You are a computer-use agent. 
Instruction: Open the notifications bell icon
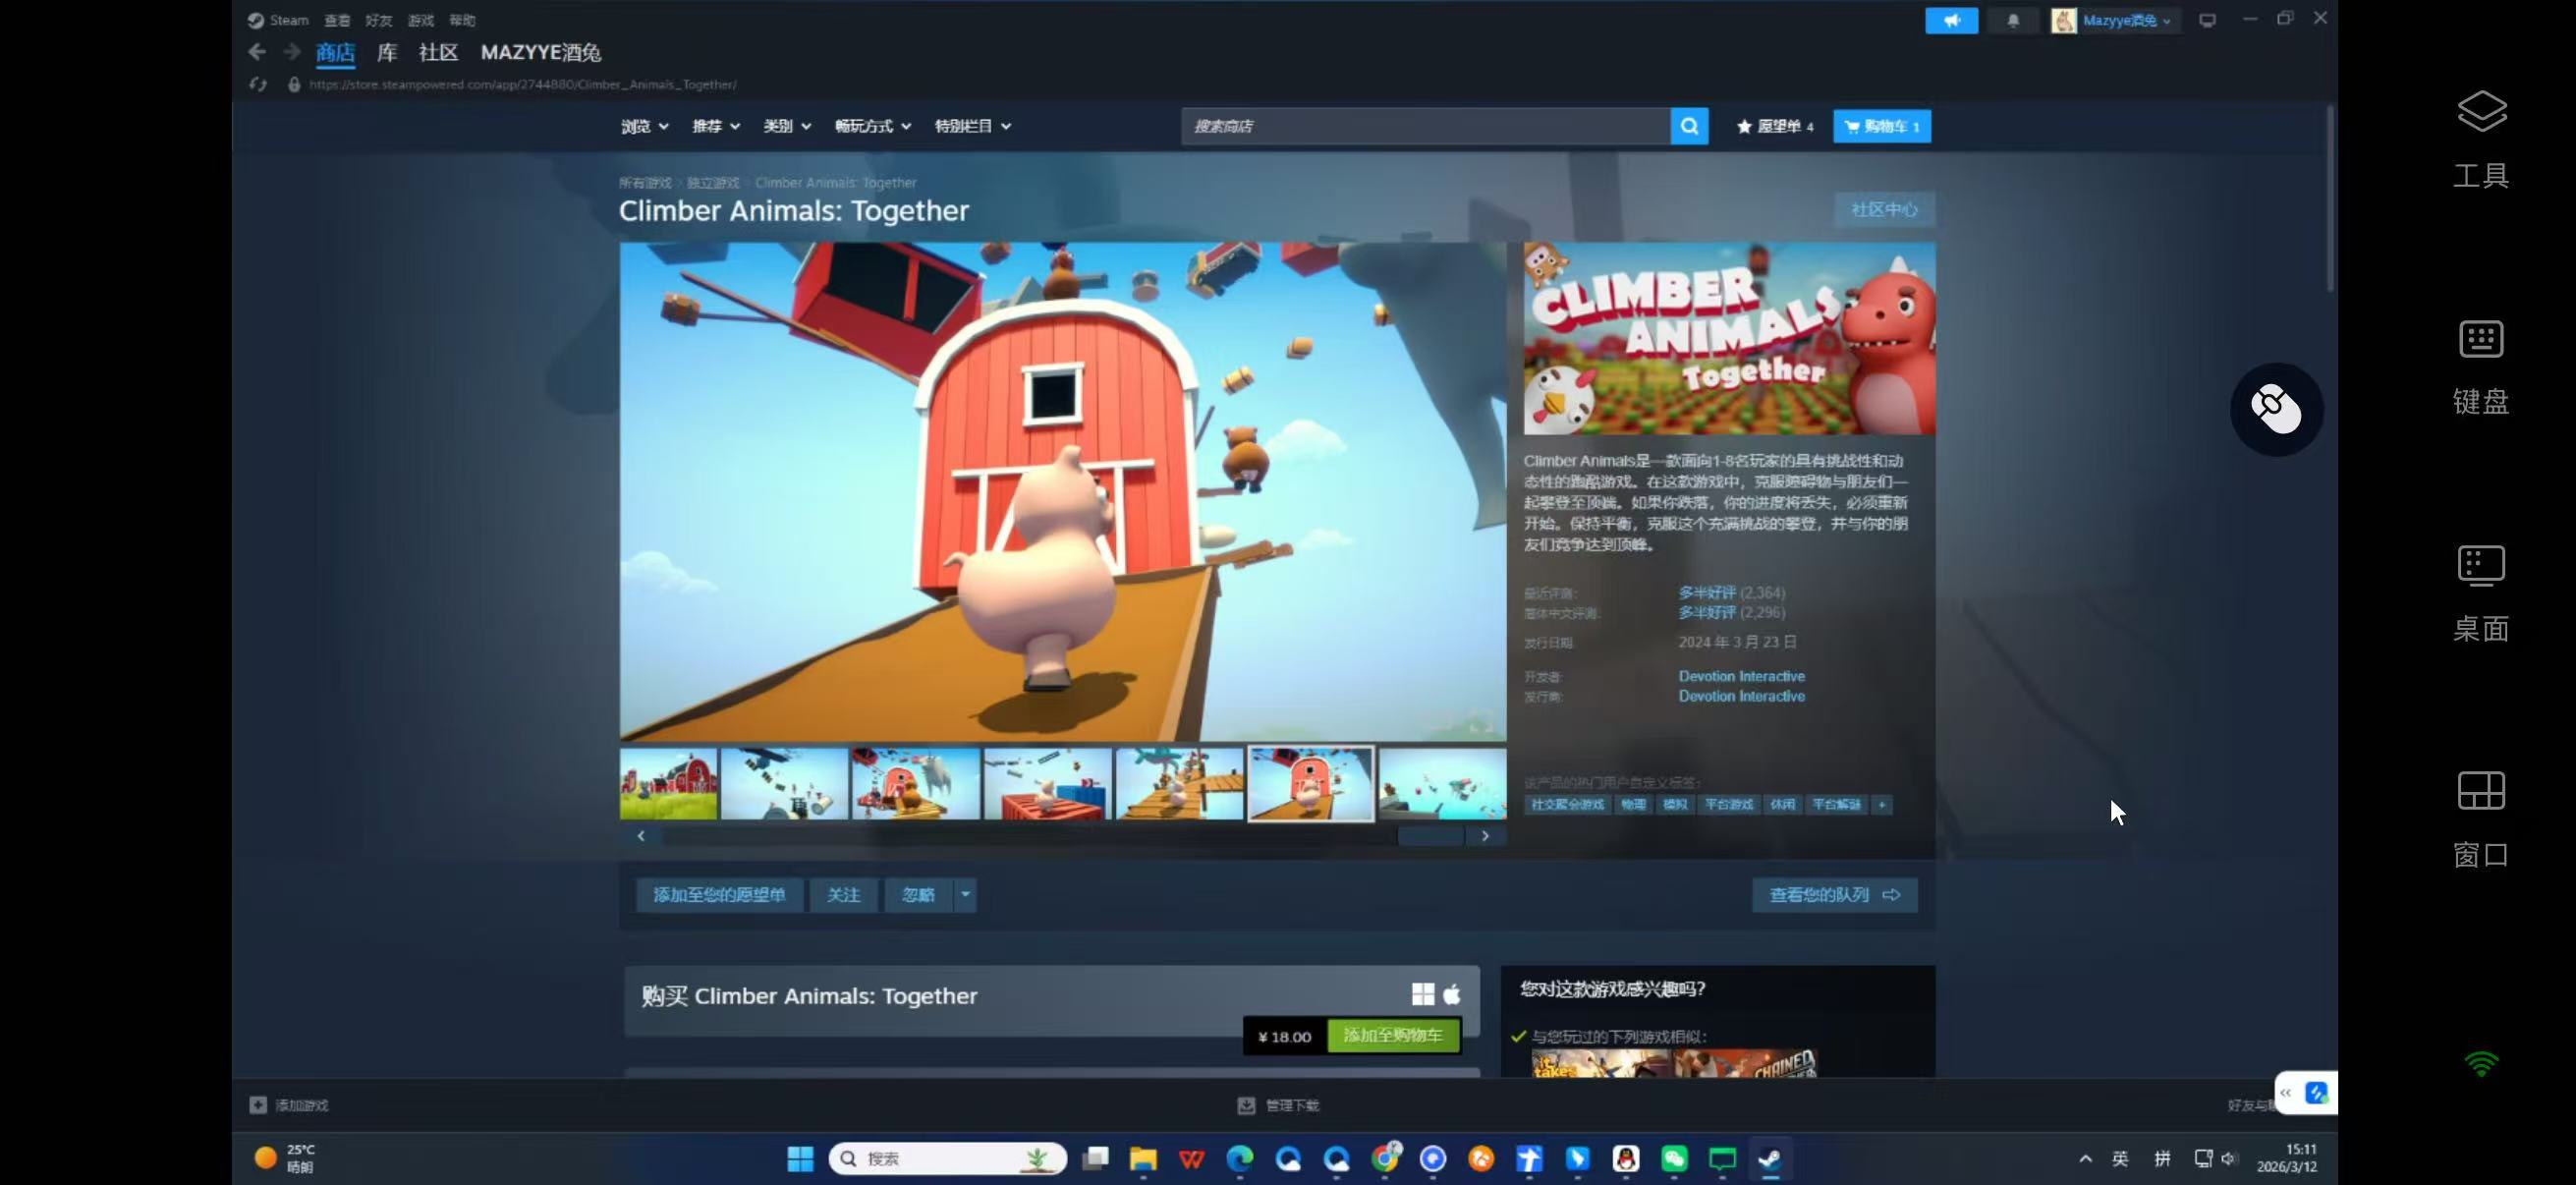[x=2013, y=20]
